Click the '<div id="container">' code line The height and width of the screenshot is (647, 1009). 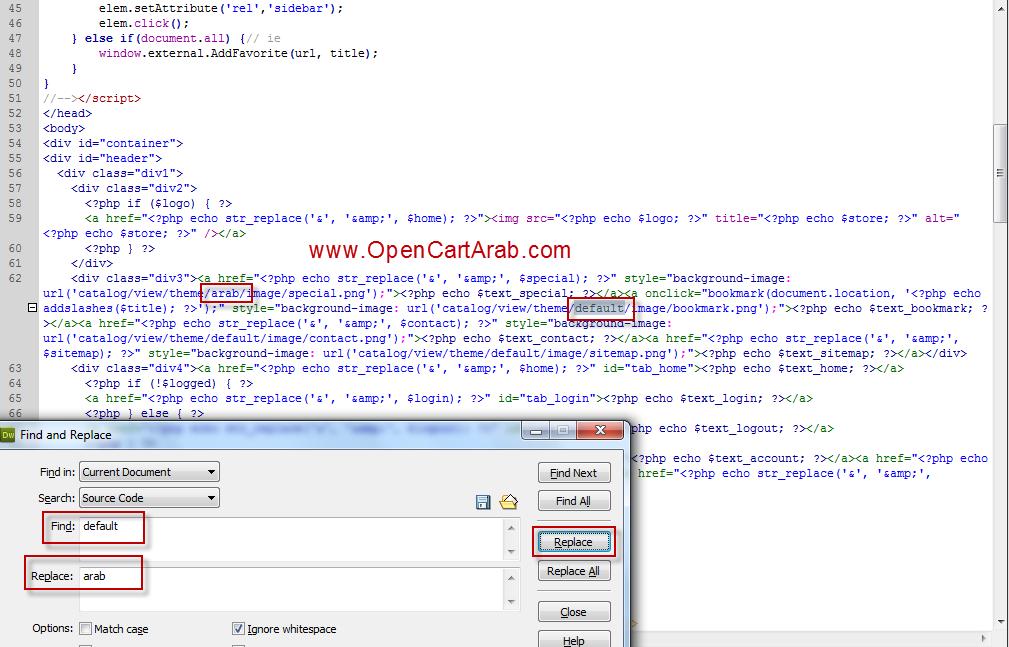[x=113, y=144]
